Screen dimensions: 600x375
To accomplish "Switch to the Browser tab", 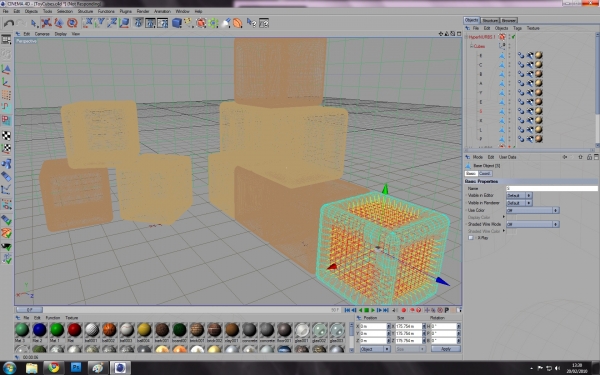I will [509, 20].
